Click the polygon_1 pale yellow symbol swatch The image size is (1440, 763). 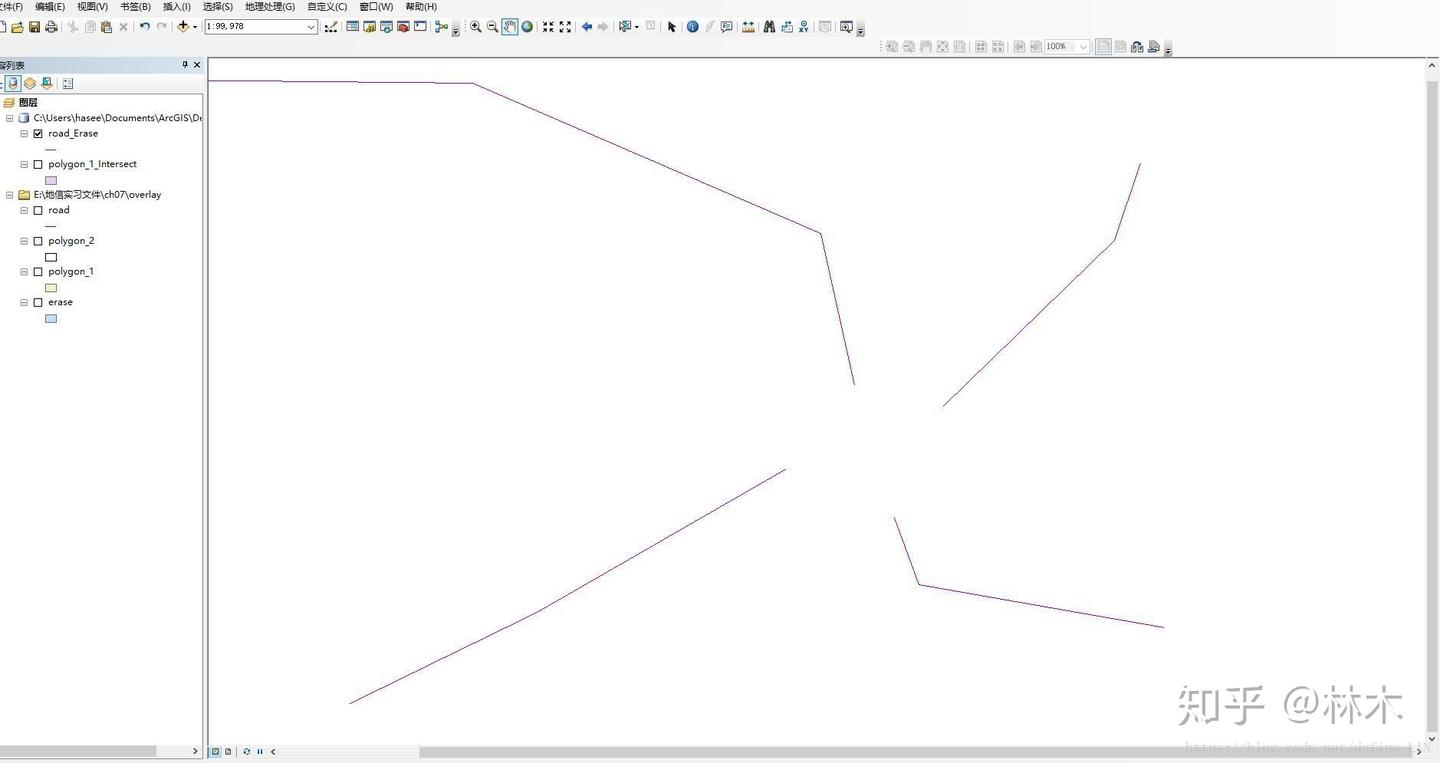tap(51, 288)
